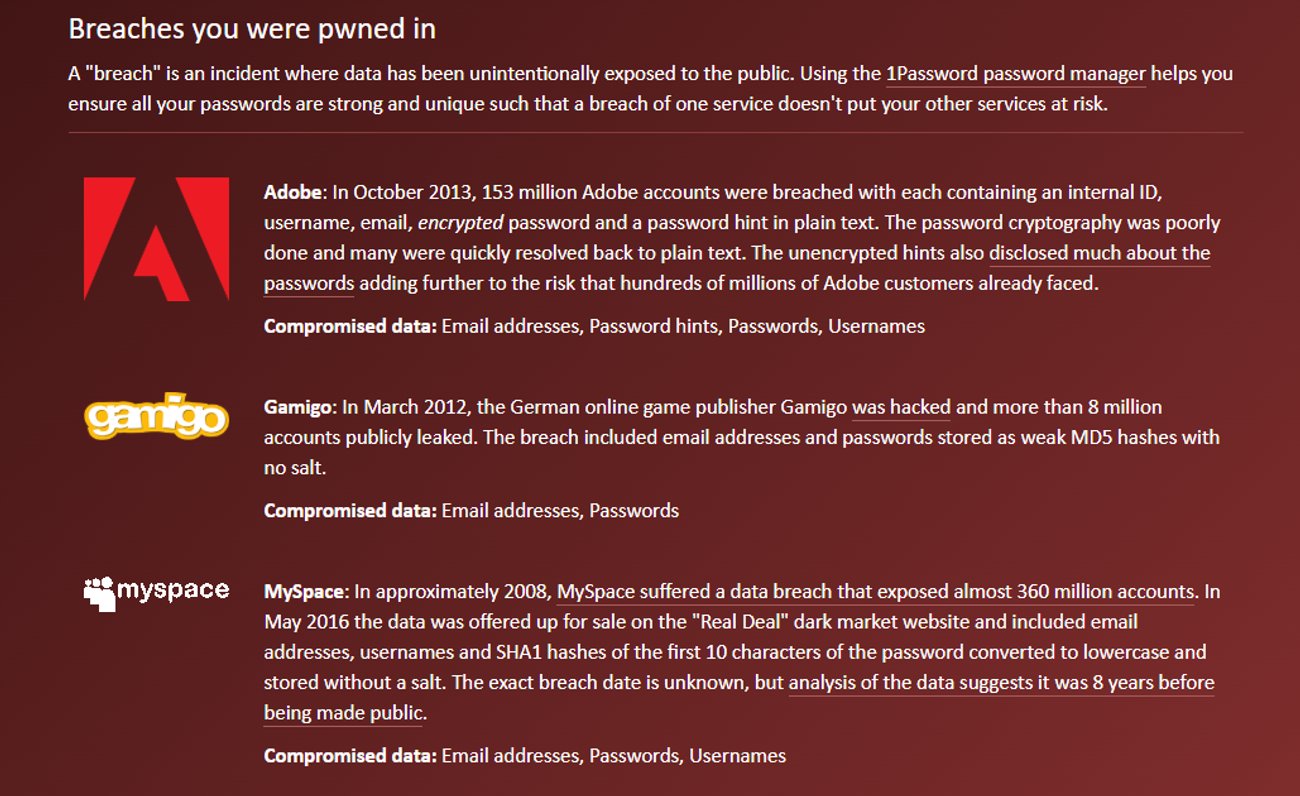Click "Compromised data" label under Gamigo breach
This screenshot has width=1300, height=796.
(x=350, y=510)
